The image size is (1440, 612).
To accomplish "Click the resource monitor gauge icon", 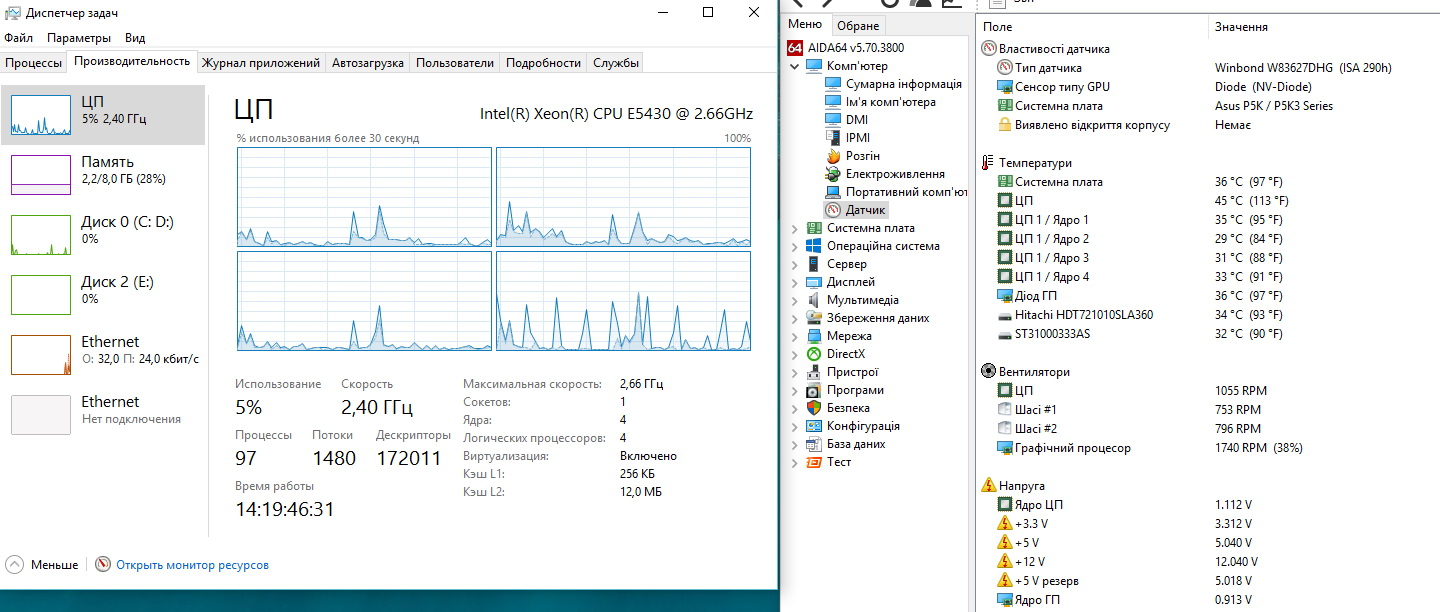I will pos(103,565).
